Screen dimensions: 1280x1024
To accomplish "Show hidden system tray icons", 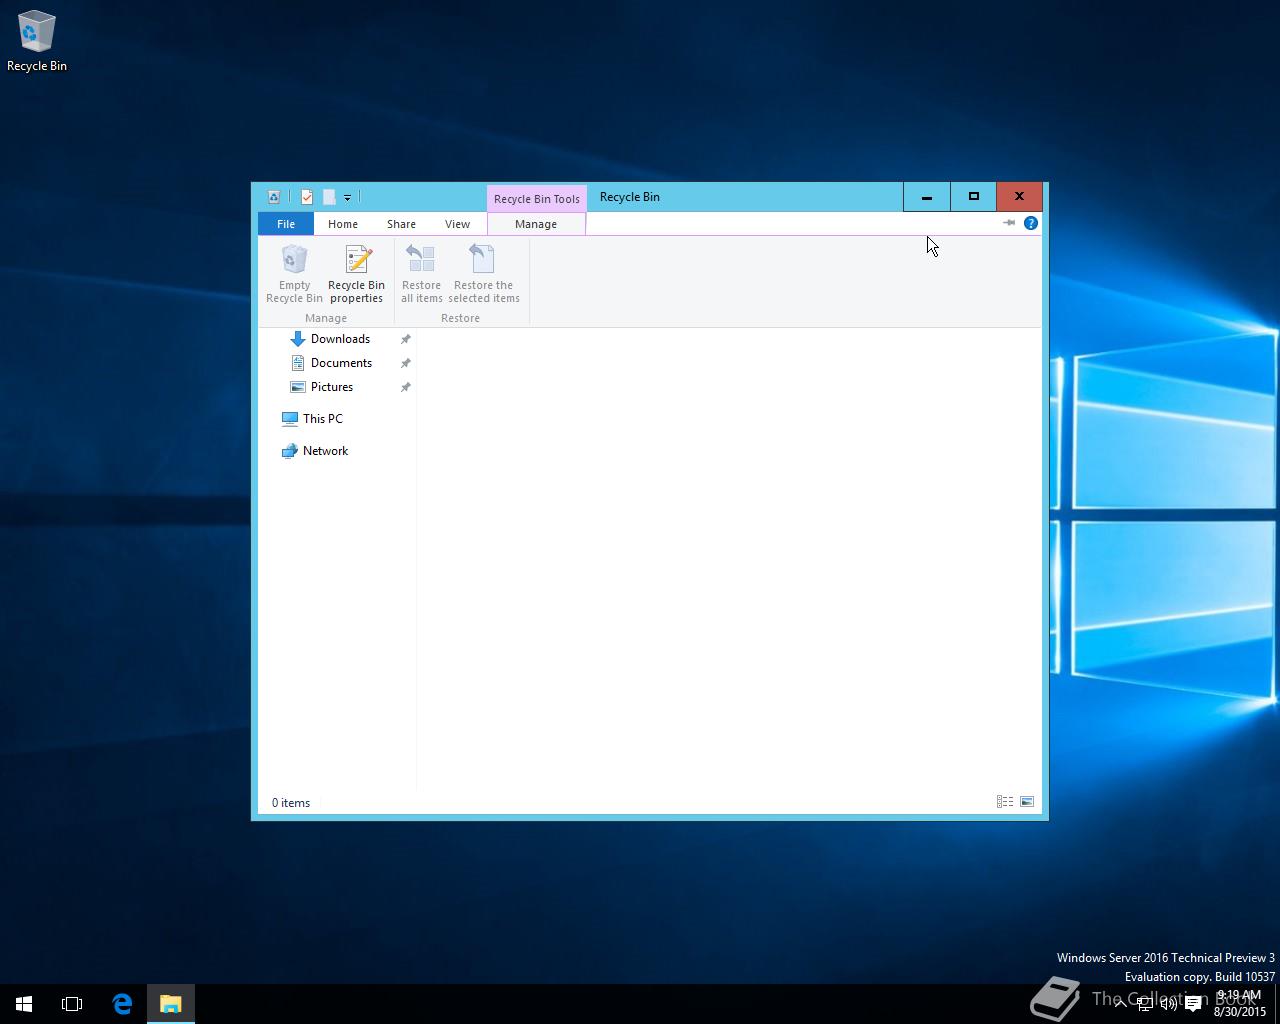I will click(1120, 1004).
